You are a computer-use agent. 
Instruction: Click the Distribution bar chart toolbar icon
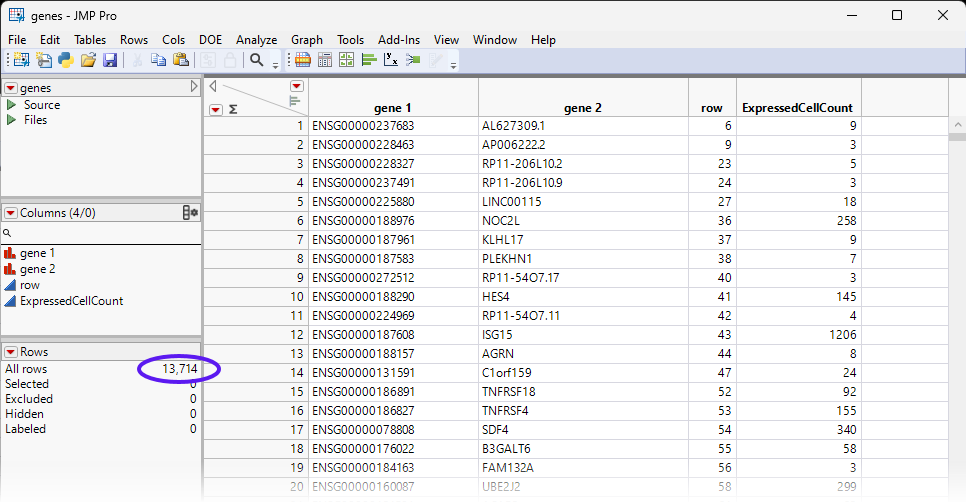click(x=369, y=60)
